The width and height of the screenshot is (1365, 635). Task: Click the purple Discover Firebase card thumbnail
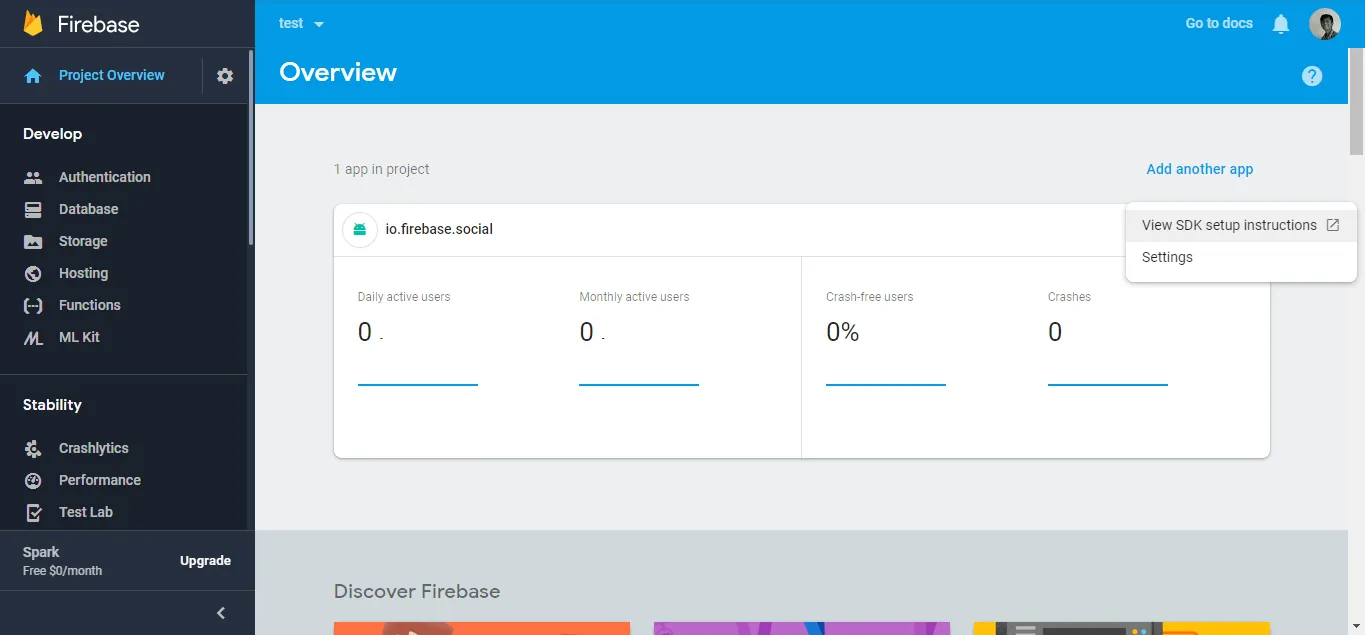802,628
